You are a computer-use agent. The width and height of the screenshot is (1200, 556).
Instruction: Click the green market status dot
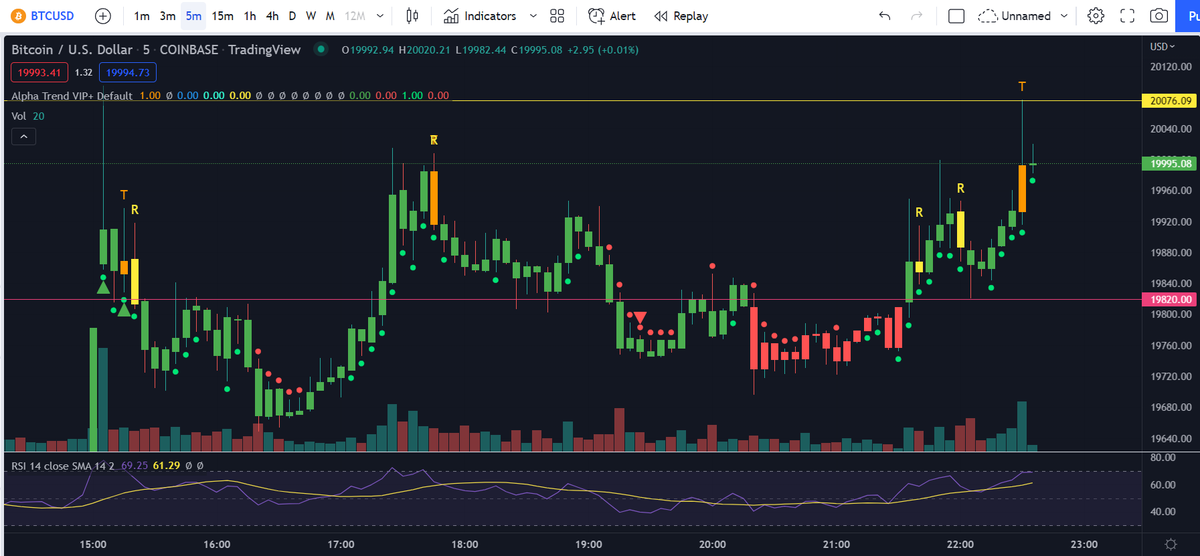(x=320, y=49)
